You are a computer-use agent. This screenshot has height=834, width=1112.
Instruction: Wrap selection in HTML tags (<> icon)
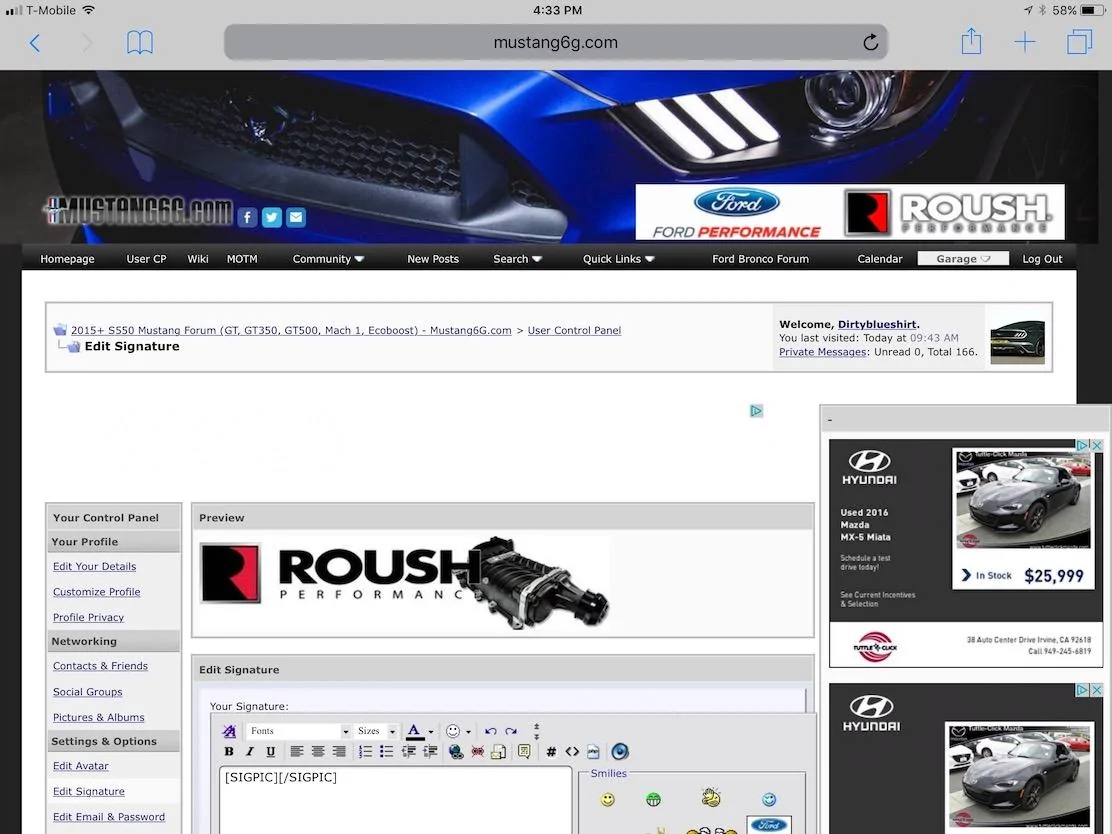[x=572, y=752]
